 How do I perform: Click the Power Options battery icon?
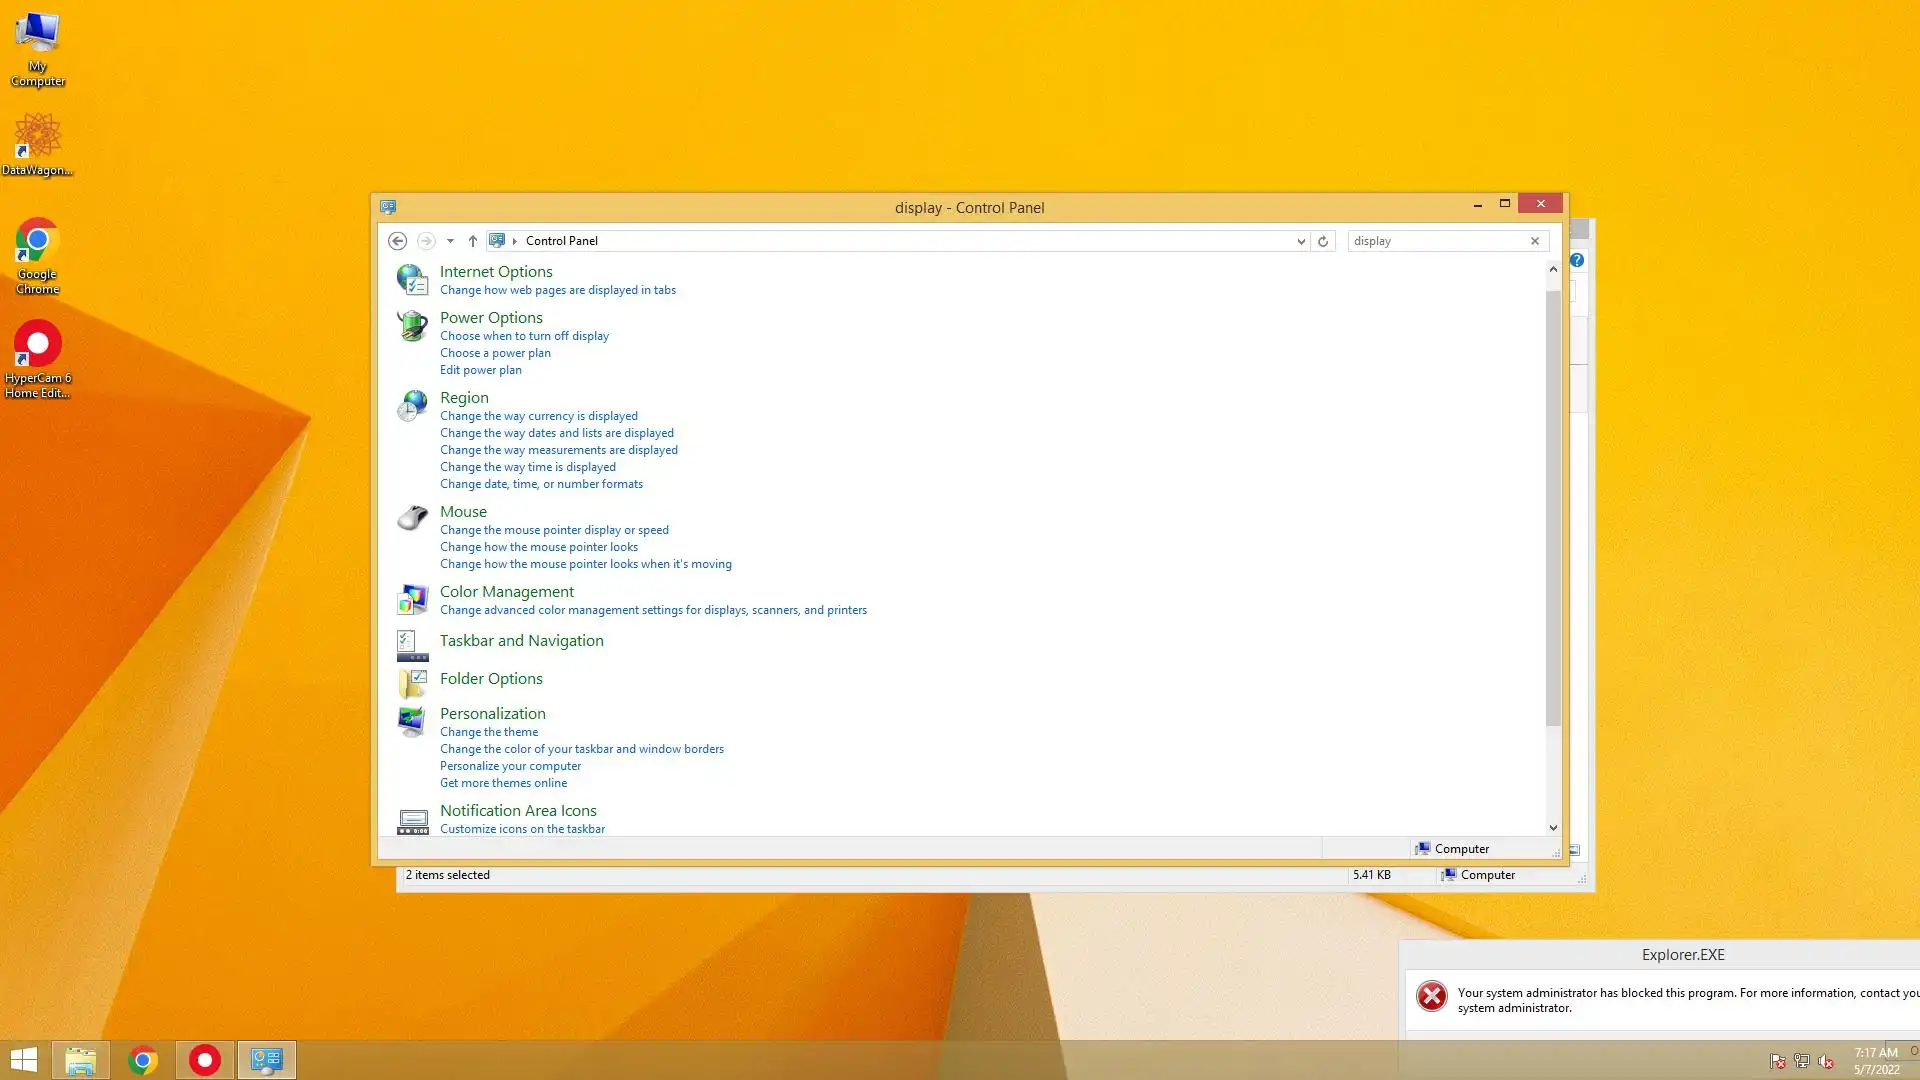(412, 326)
